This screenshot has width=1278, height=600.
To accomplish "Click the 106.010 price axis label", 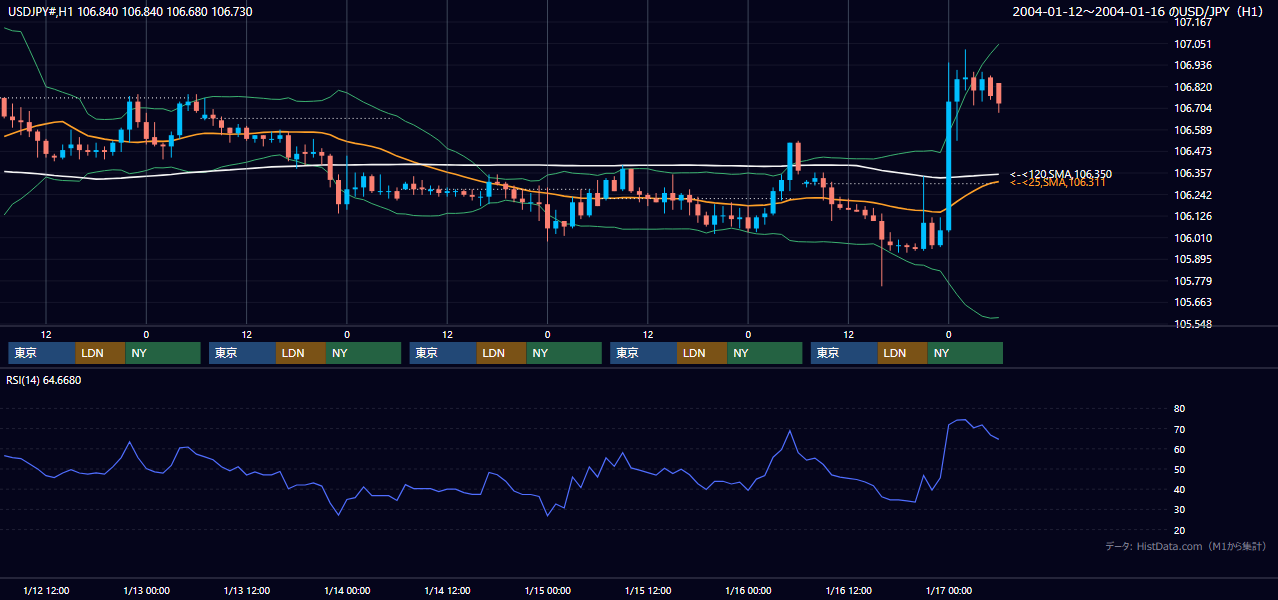I will (x=1193, y=238).
